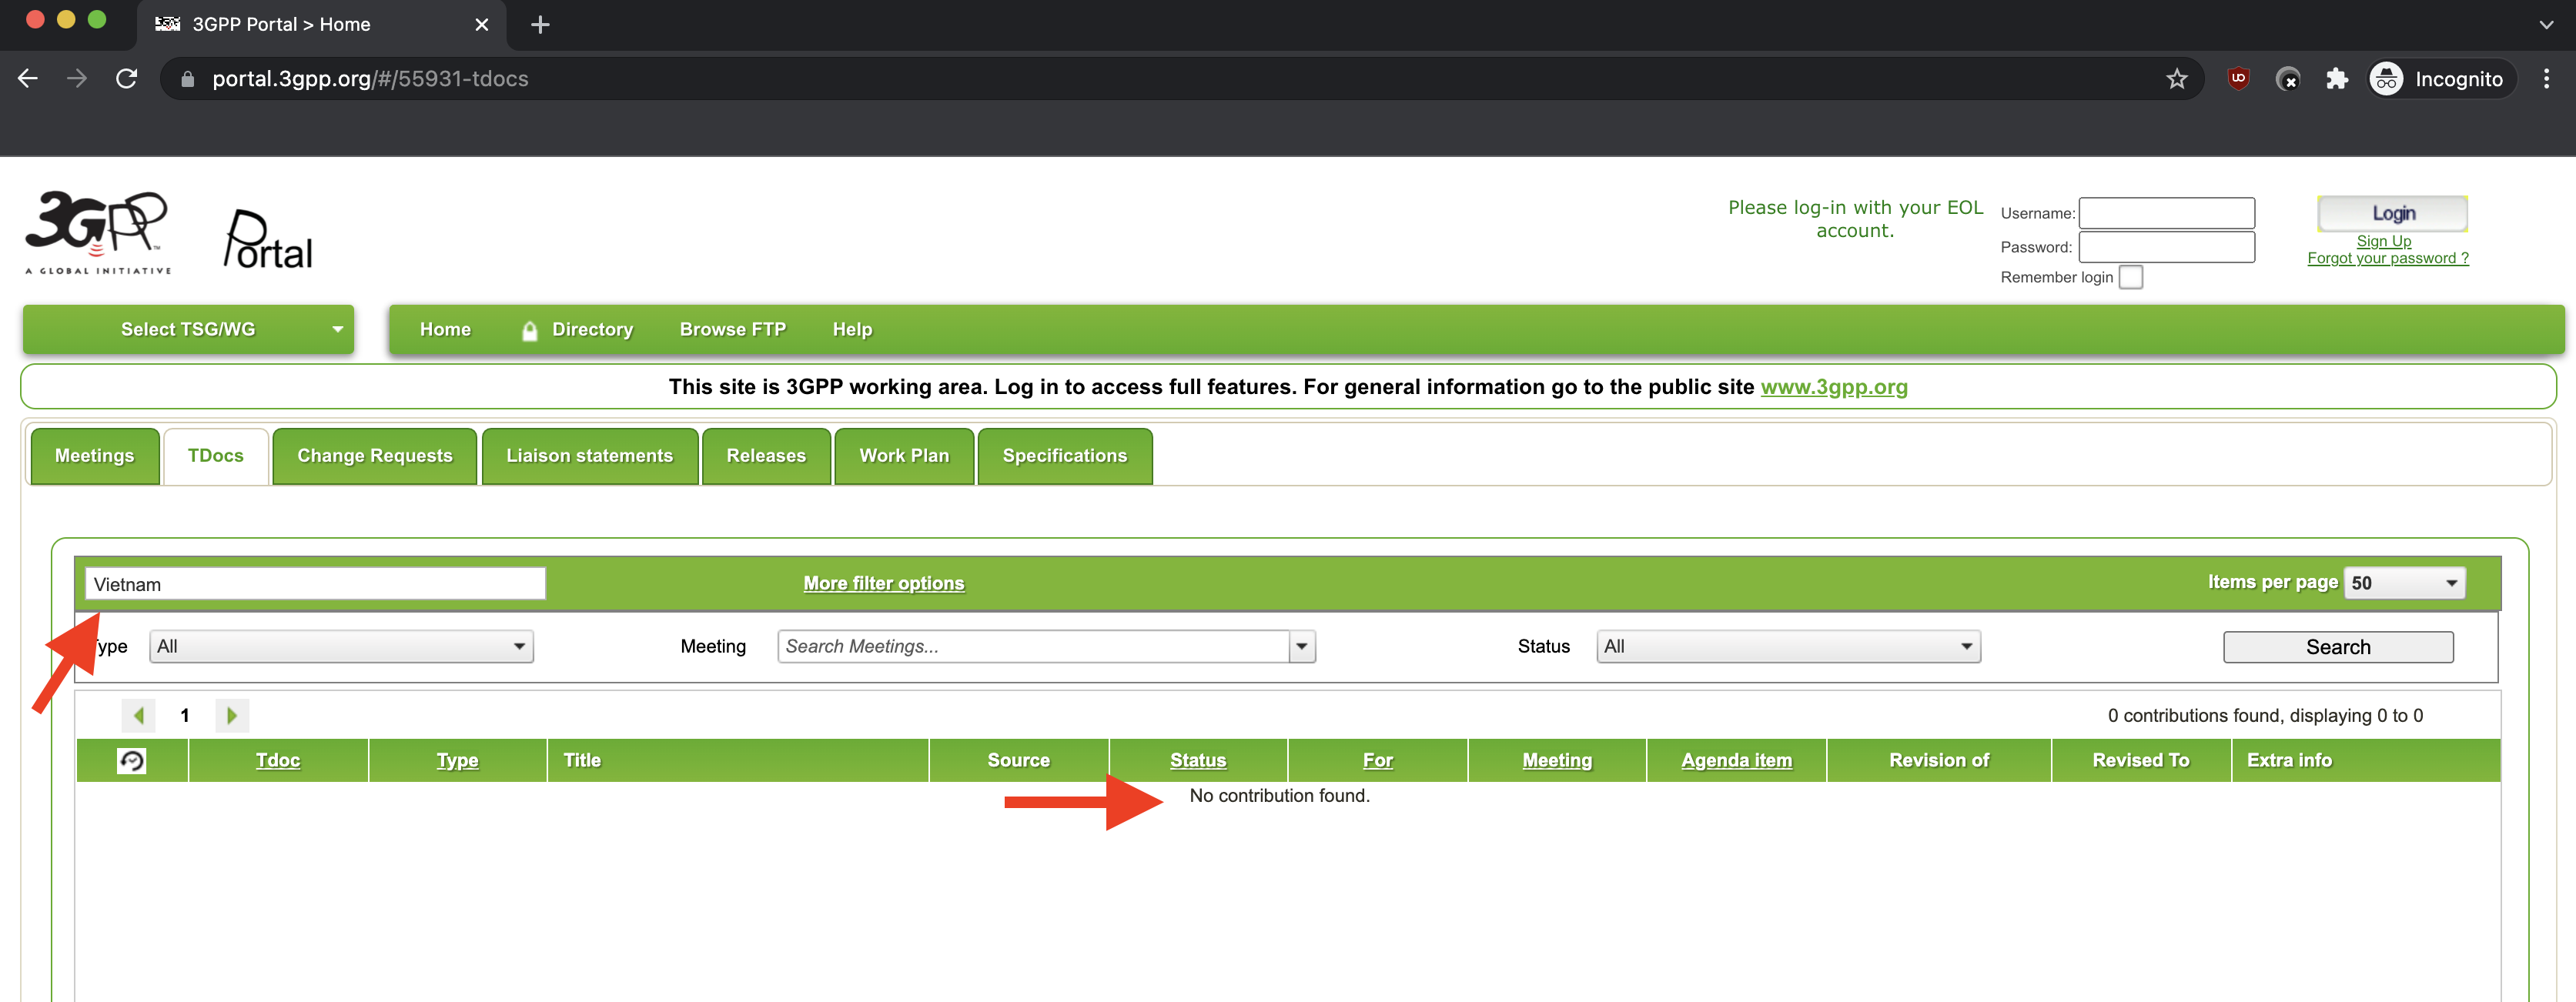Open the Chrome three-dot menu
2576x1002 pixels.
tap(2546, 79)
